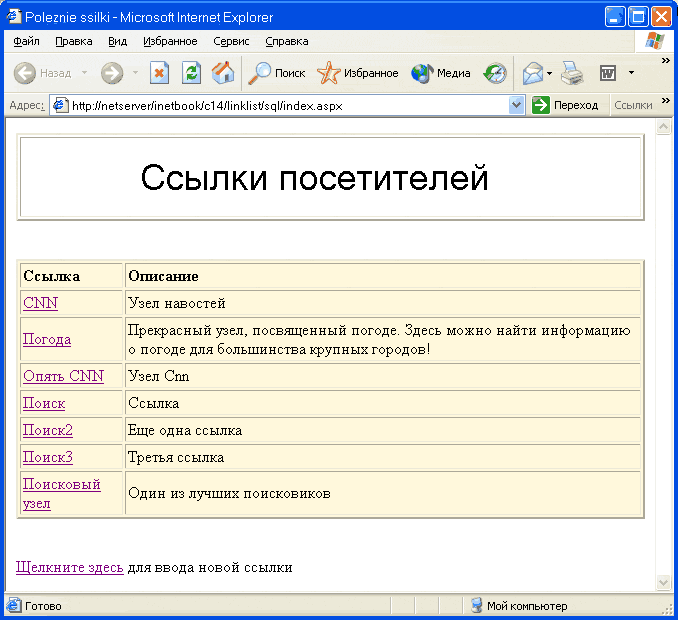Viewport: 678px width, 620px height.
Task: Open the Избранное menu in menu bar
Action: tap(170, 42)
